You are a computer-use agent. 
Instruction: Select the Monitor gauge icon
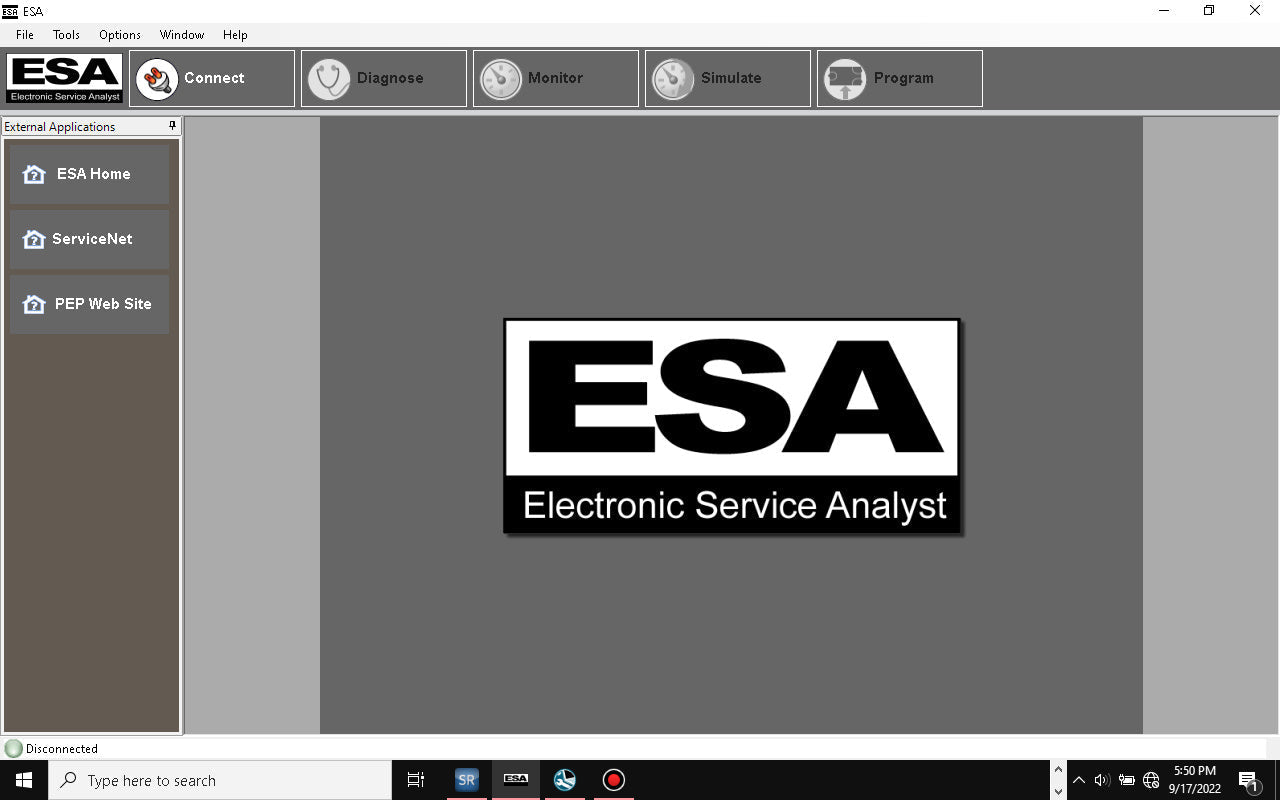click(x=501, y=79)
